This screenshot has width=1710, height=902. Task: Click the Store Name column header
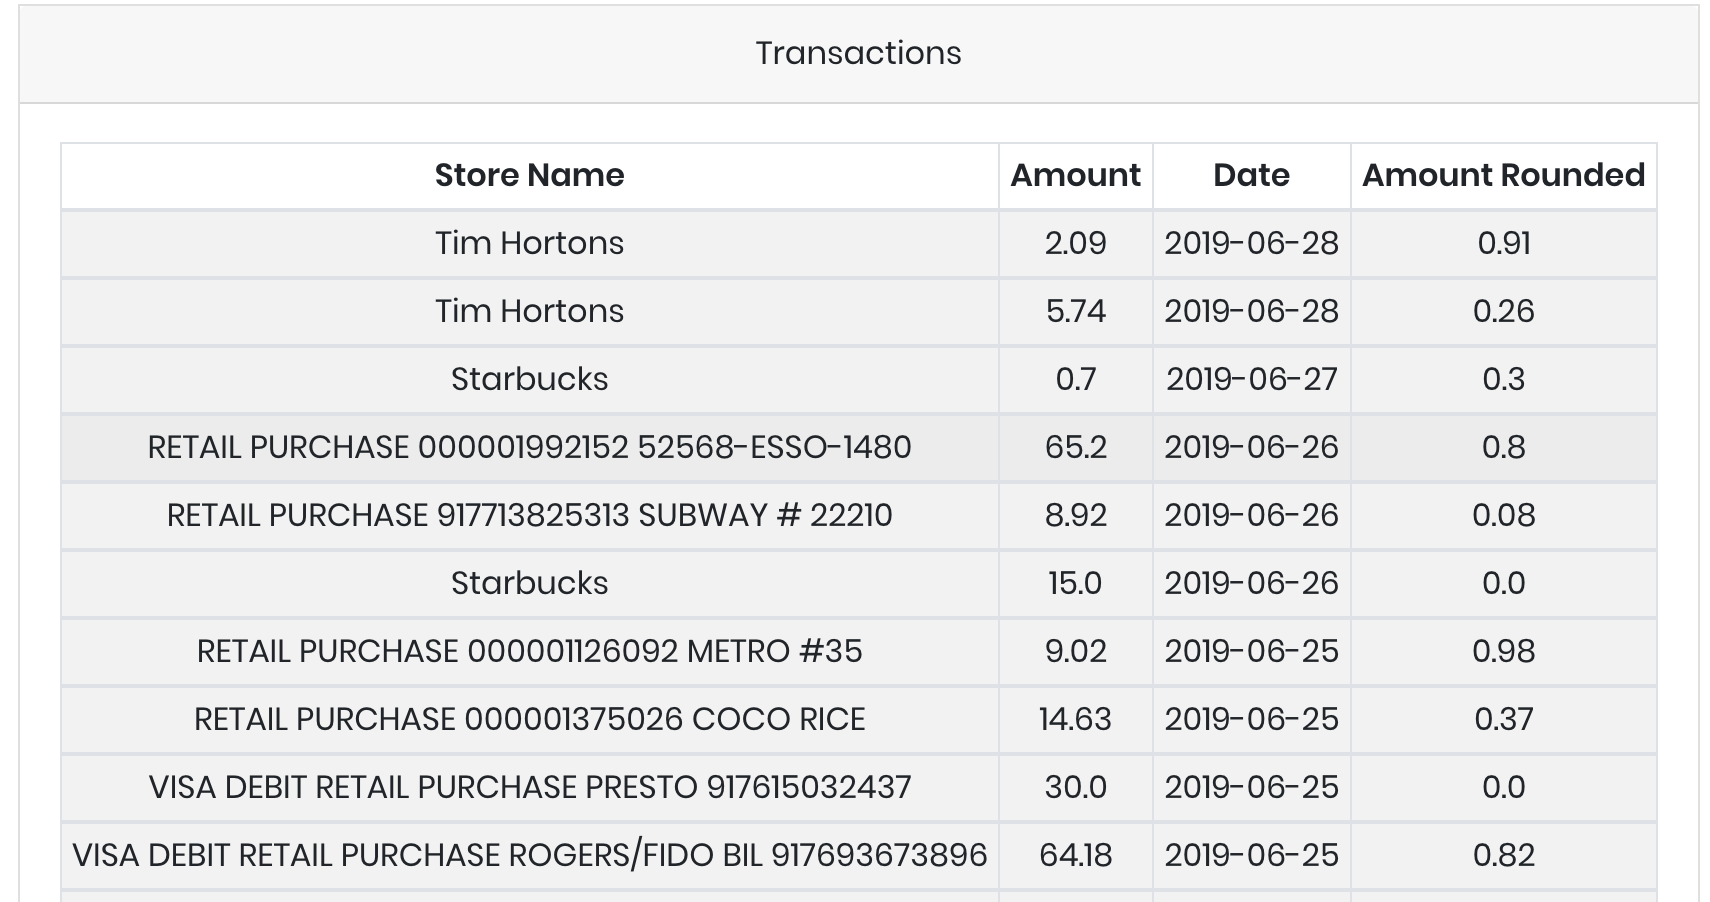(529, 175)
